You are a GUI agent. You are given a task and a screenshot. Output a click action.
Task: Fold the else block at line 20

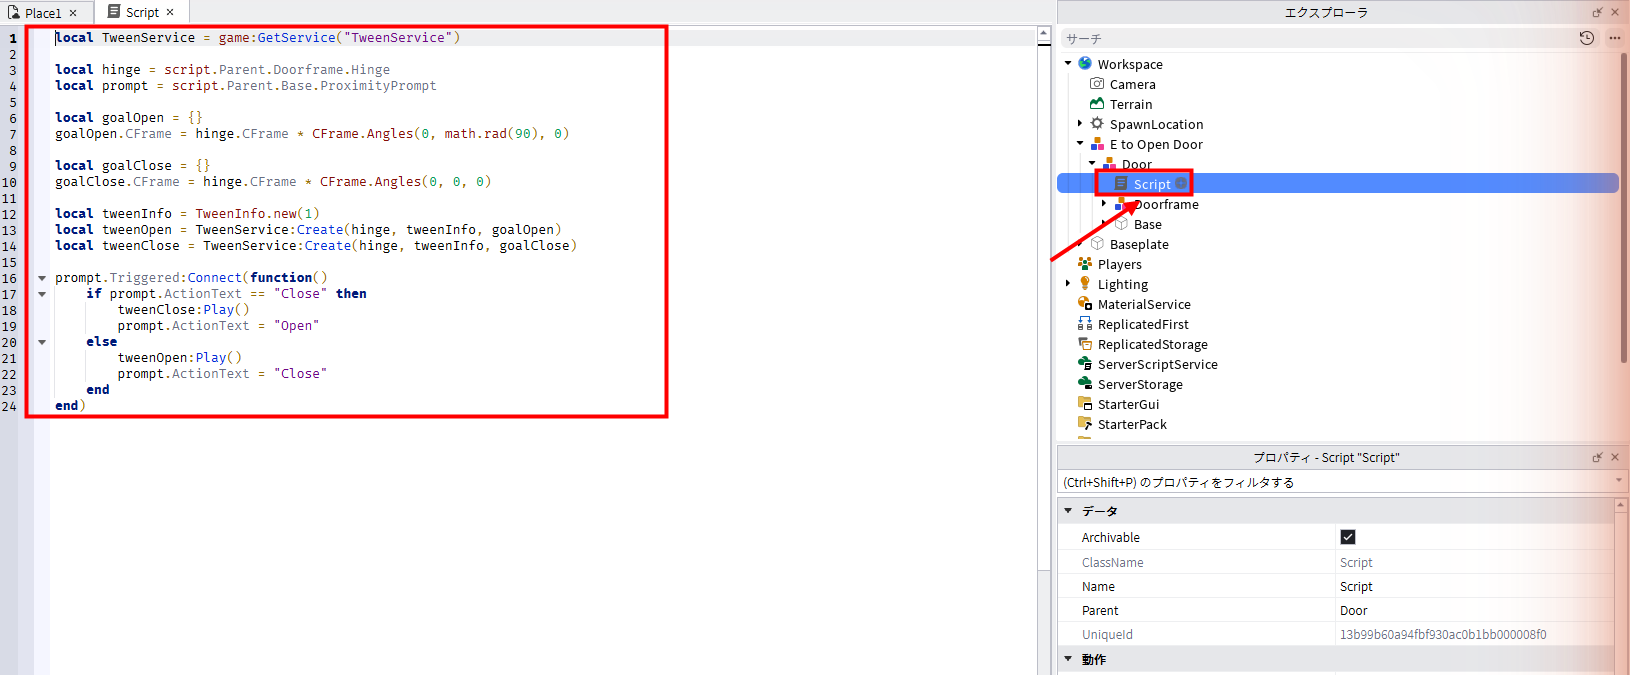coord(42,342)
